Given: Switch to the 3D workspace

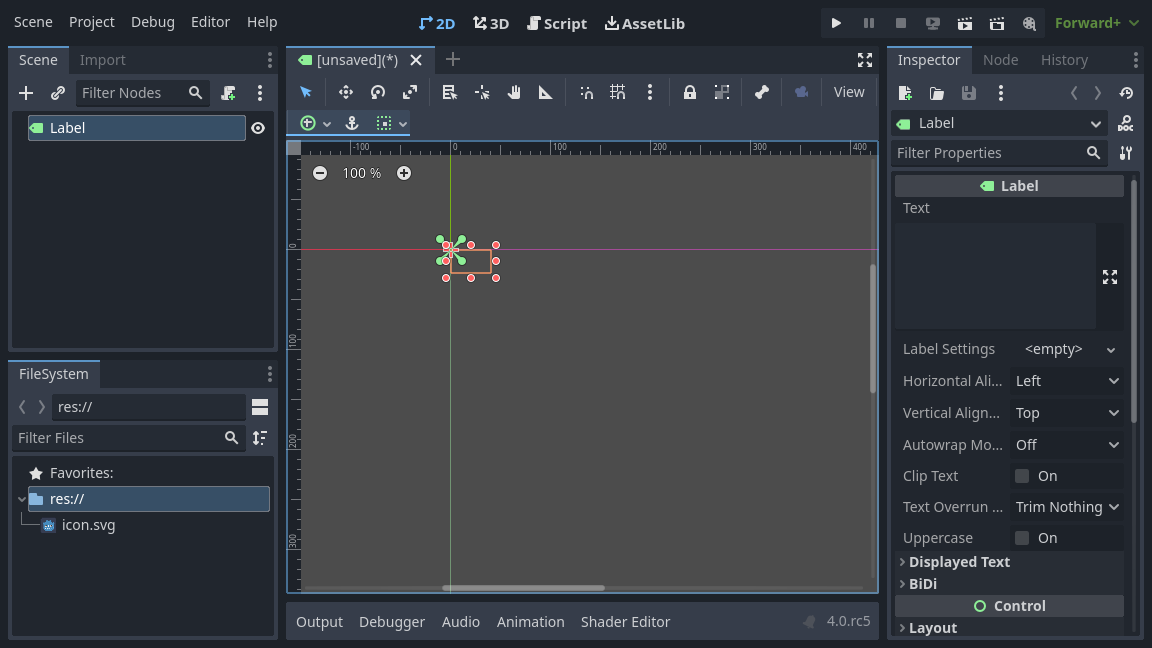Looking at the screenshot, I should point(491,22).
